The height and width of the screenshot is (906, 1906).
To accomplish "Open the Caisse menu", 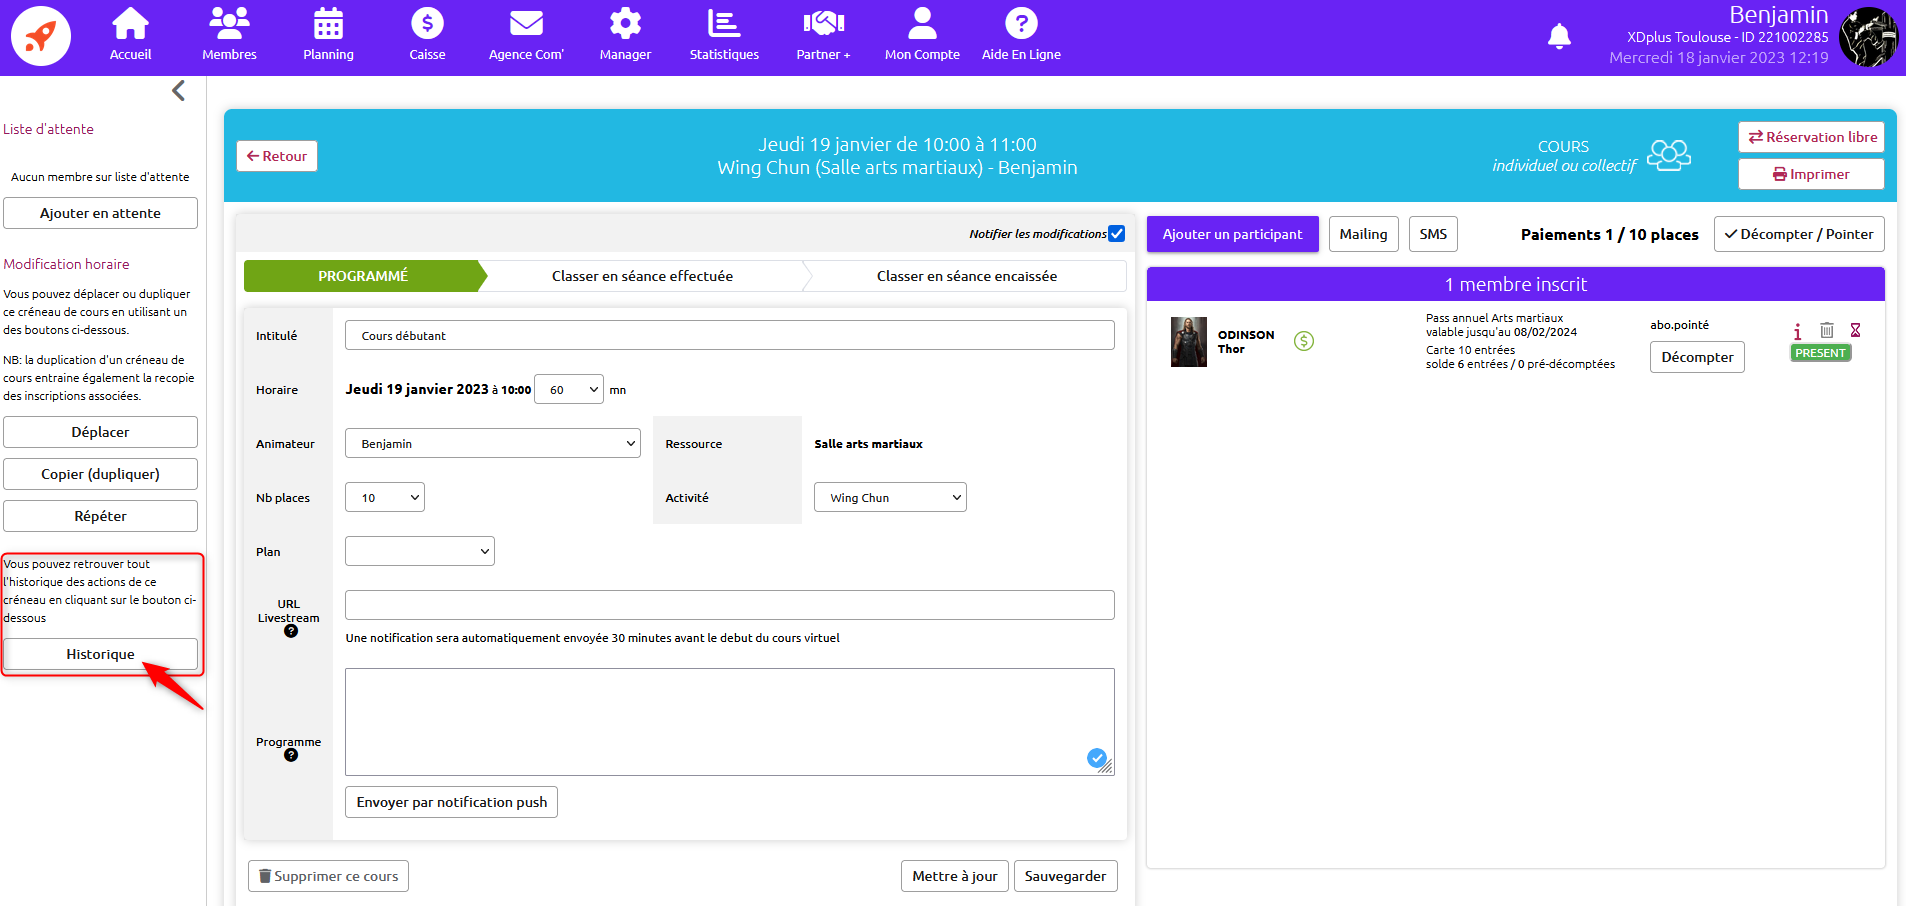I will coord(427,36).
